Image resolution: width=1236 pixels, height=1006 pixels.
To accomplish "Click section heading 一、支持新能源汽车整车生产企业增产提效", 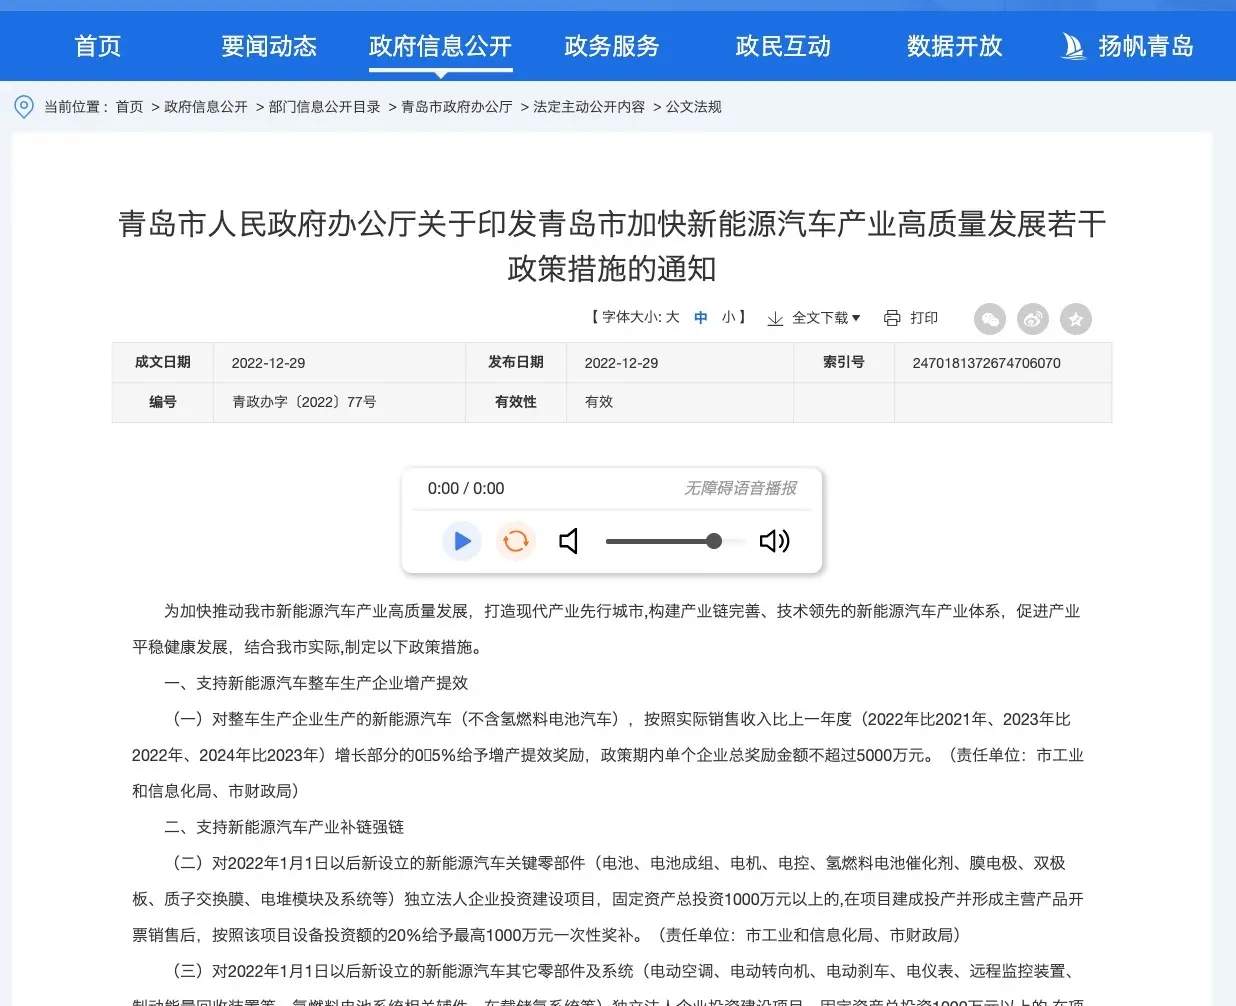I will coord(316,683).
